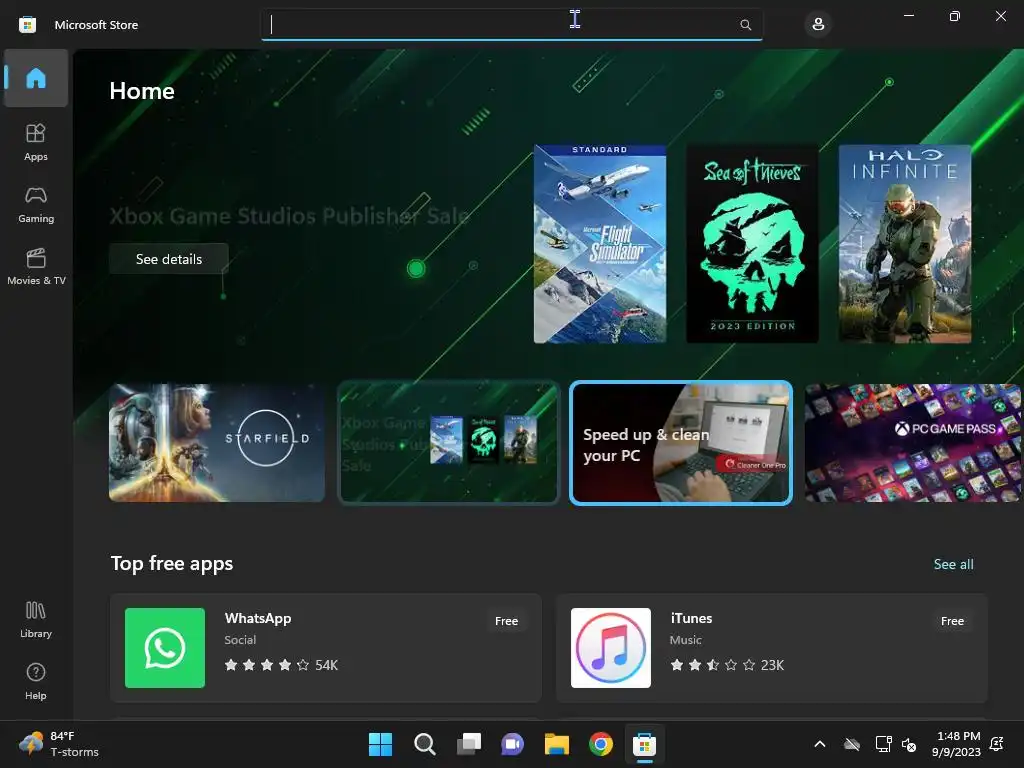Click iTunes' Music category text
The image size is (1024, 768).
686,640
